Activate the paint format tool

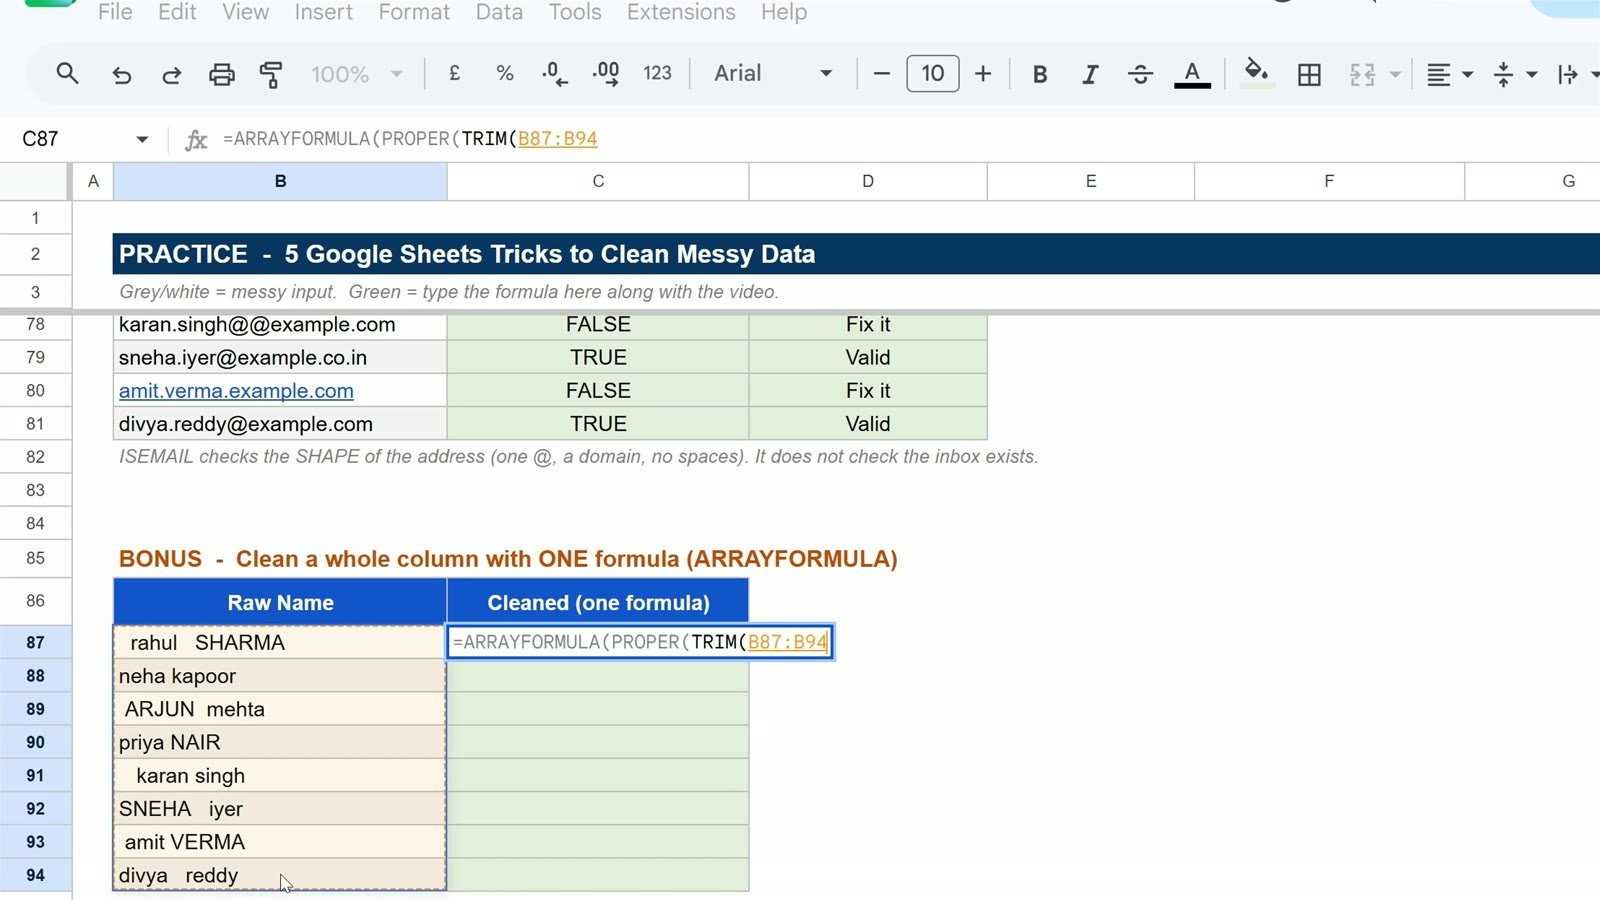point(271,74)
